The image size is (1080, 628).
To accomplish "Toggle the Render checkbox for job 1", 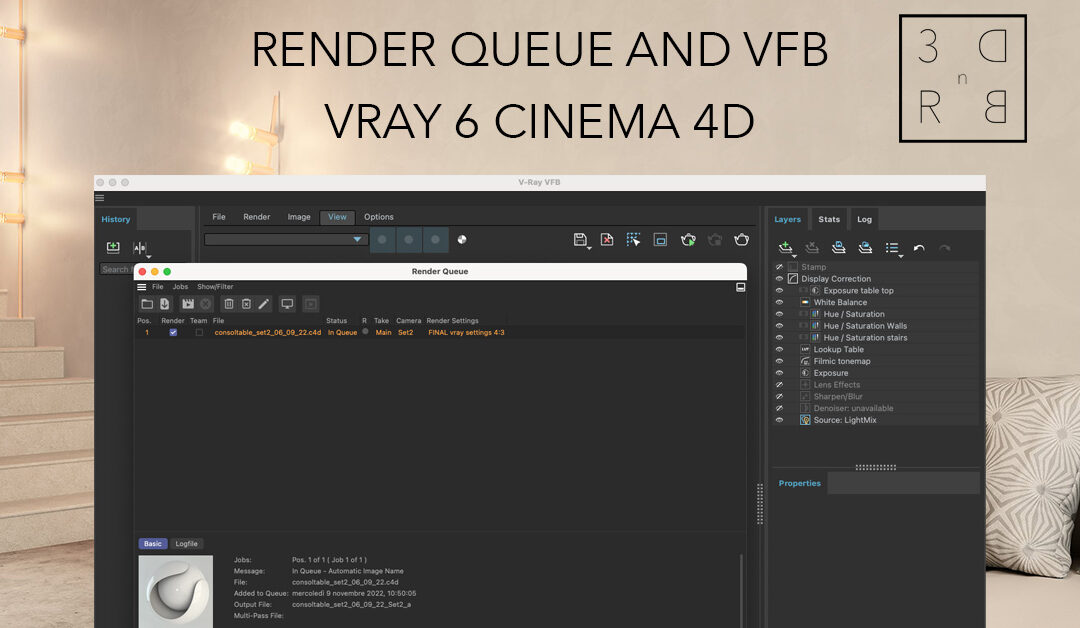I will [x=173, y=333].
